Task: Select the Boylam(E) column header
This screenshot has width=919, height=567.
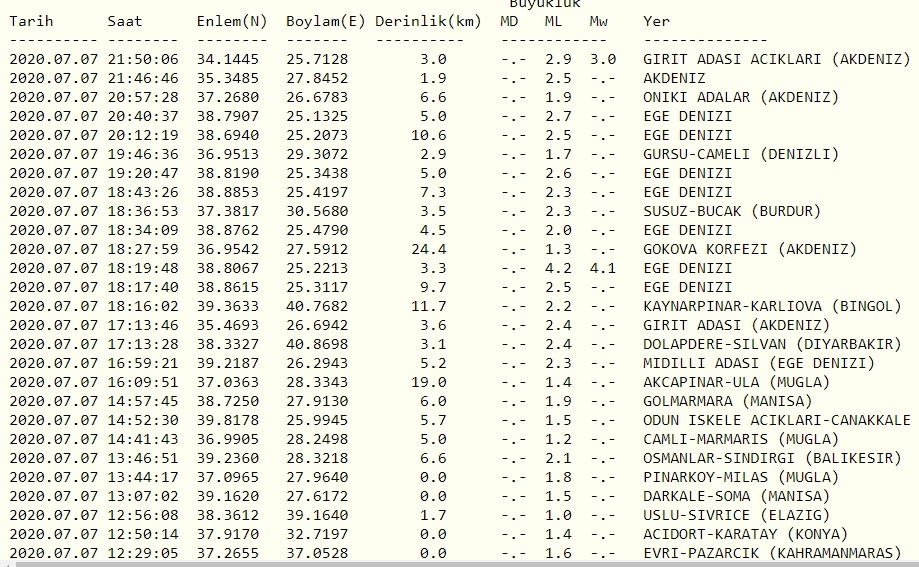Action: (x=326, y=21)
